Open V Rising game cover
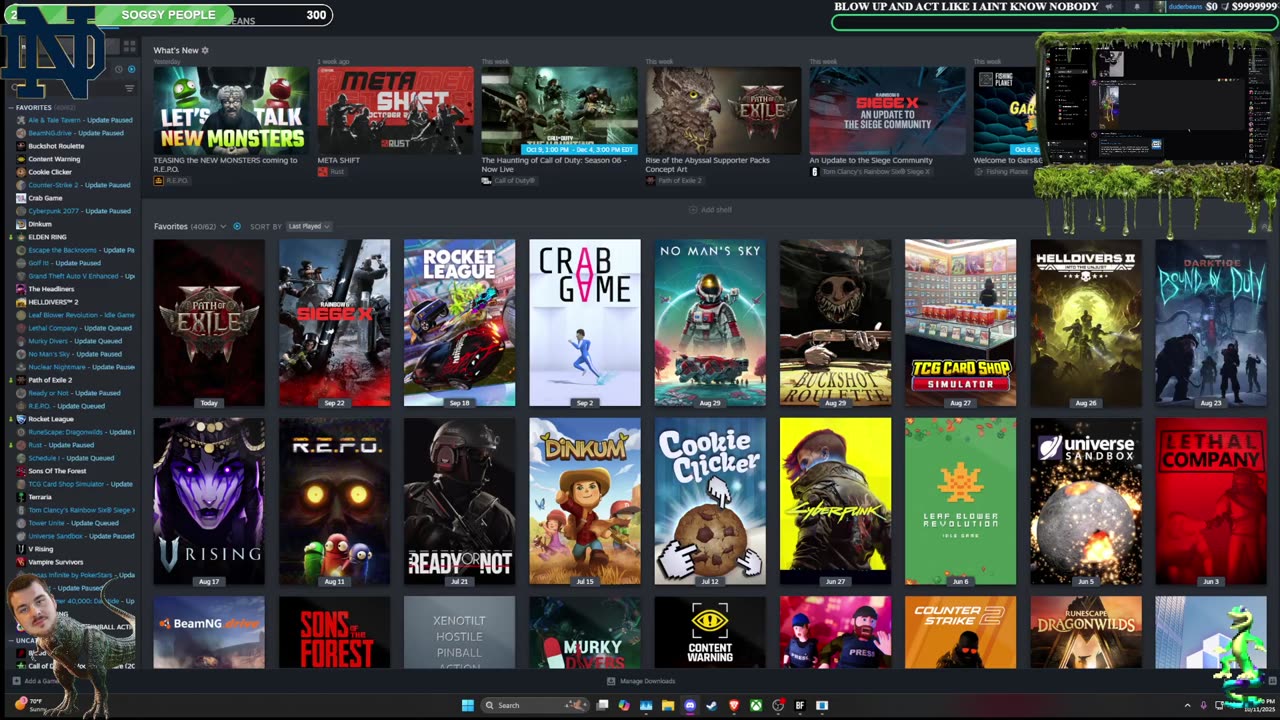 click(x=209, y=501)
